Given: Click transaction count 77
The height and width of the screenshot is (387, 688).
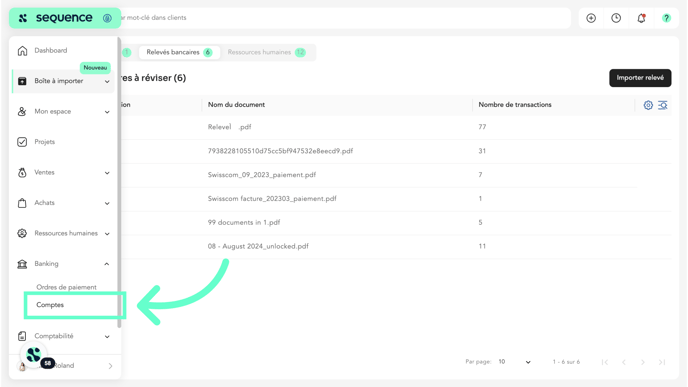Looking at the screenshot, I should [x=482, y=127].
